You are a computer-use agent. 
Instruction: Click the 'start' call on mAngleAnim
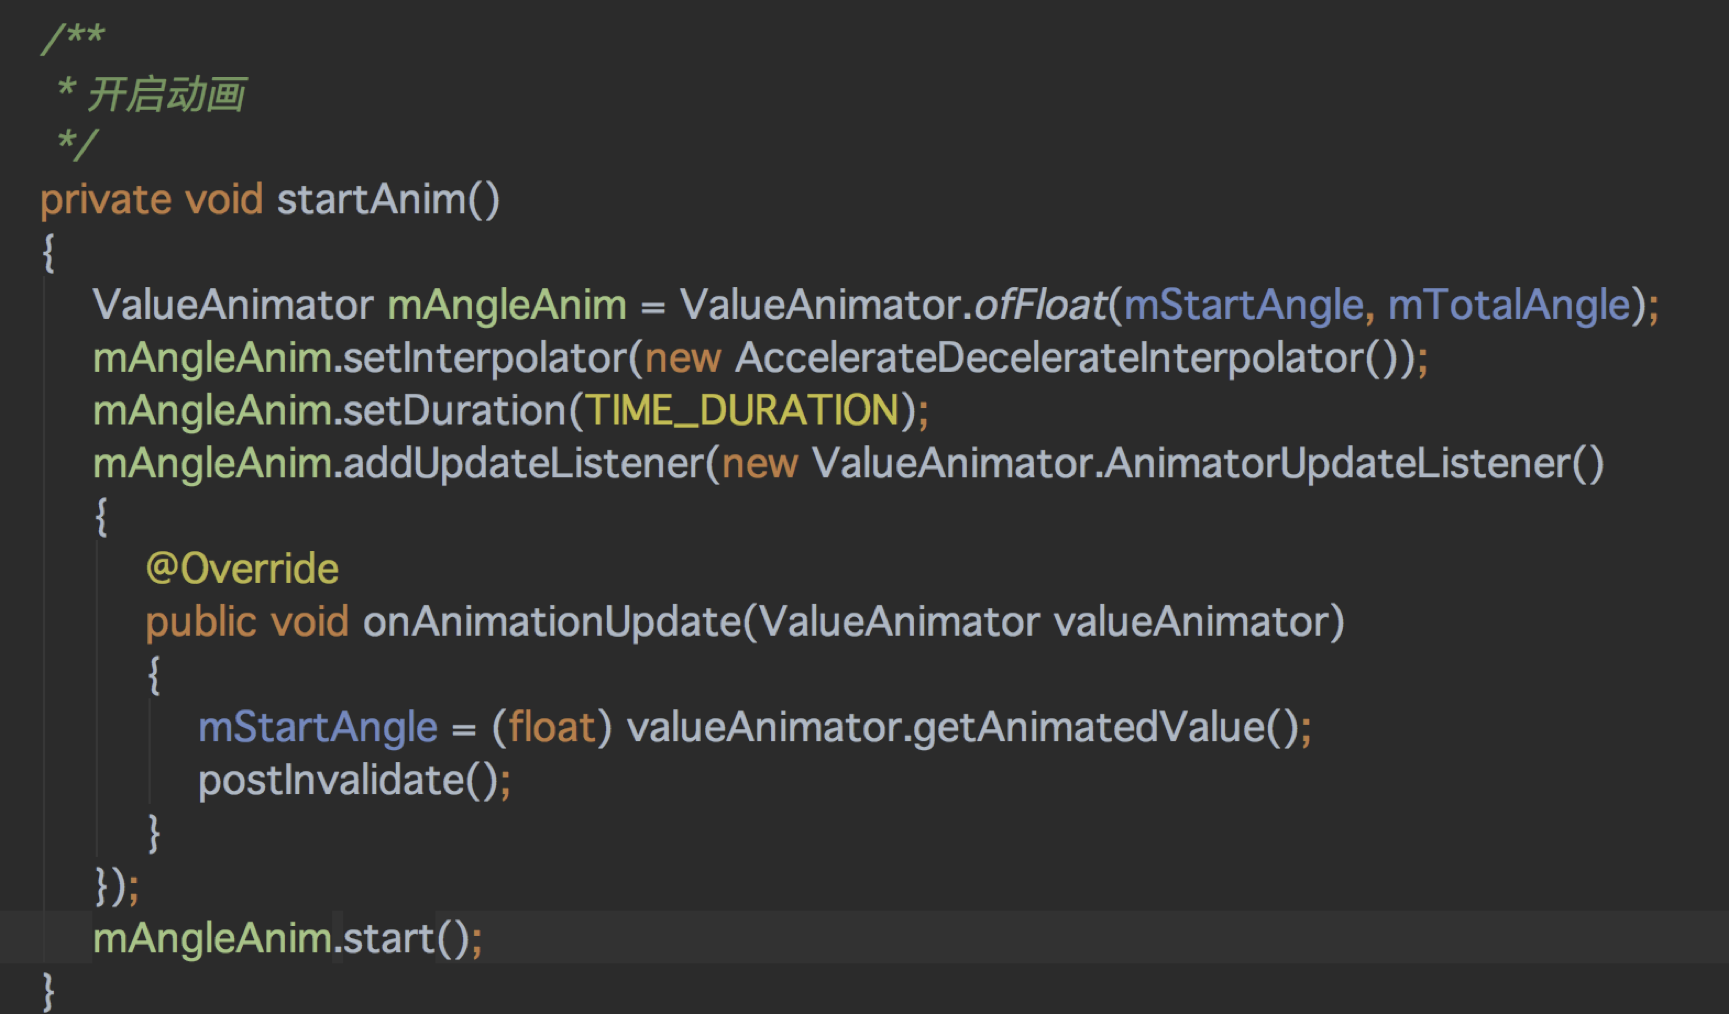coord(389,938)
